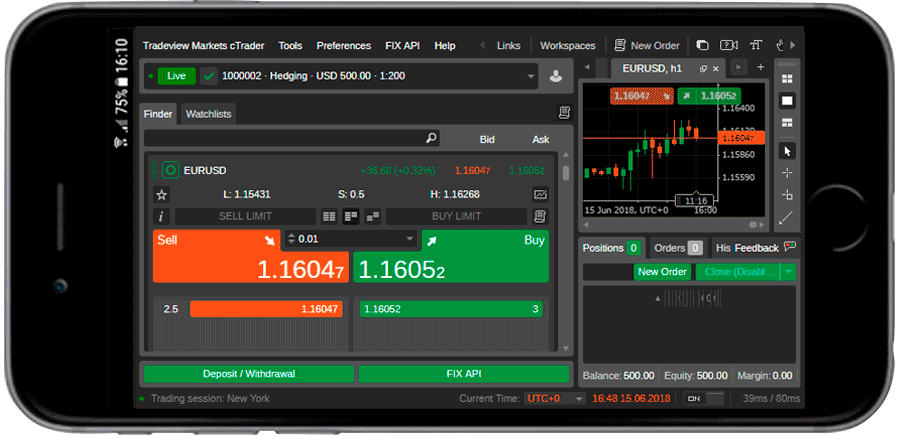This screenshot has height=438, width=906.
Task: Expand the Close (Disabled) dropdown arrow
Action: pos(788,272)
